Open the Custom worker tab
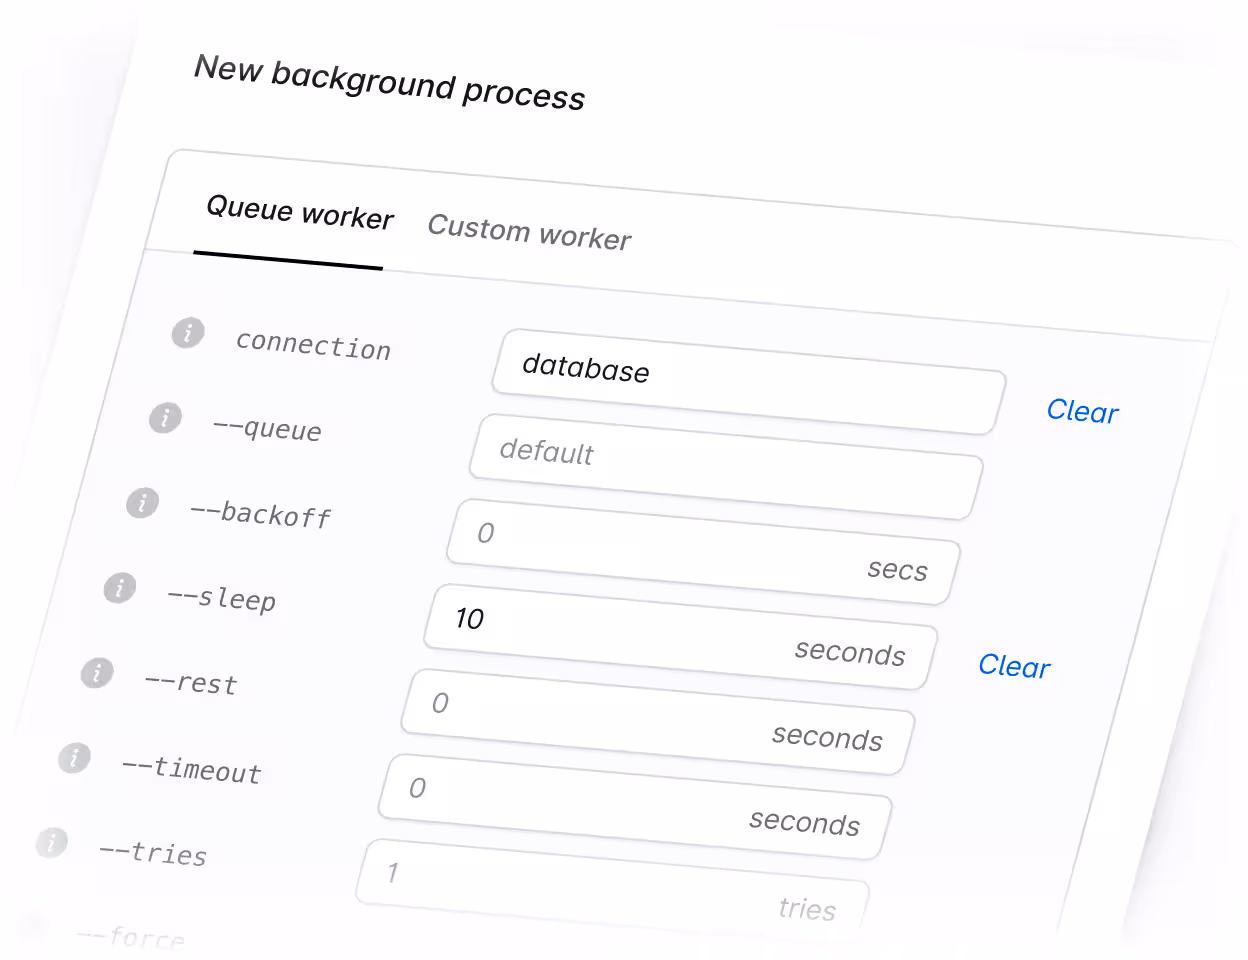The height and width of the screenshot is (960, 1248). 529,232
